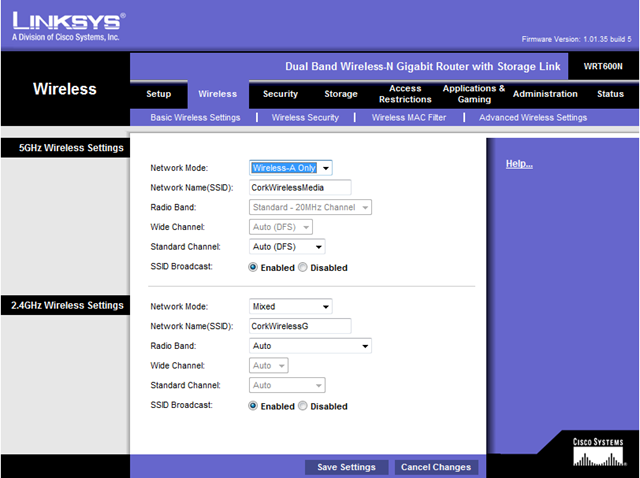Enable SSID Broadcast for 5GHz
The width and height of the screenshot is (640, 478).
(254, 268)
